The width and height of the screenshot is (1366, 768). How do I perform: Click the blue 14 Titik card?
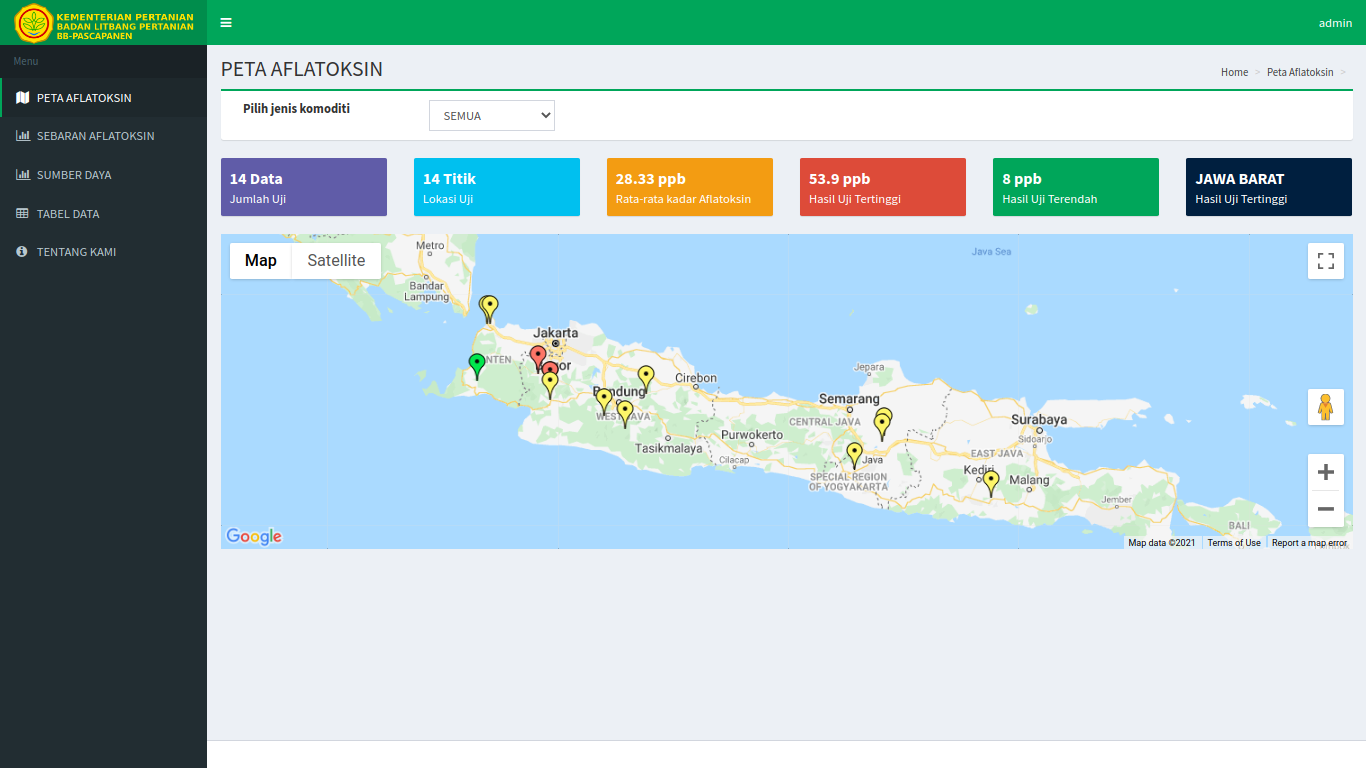pos(497,187)
